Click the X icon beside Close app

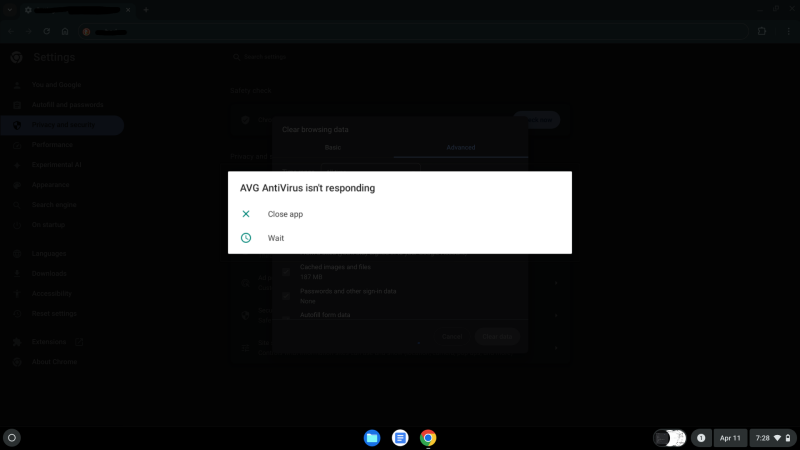tap(246, 214)
